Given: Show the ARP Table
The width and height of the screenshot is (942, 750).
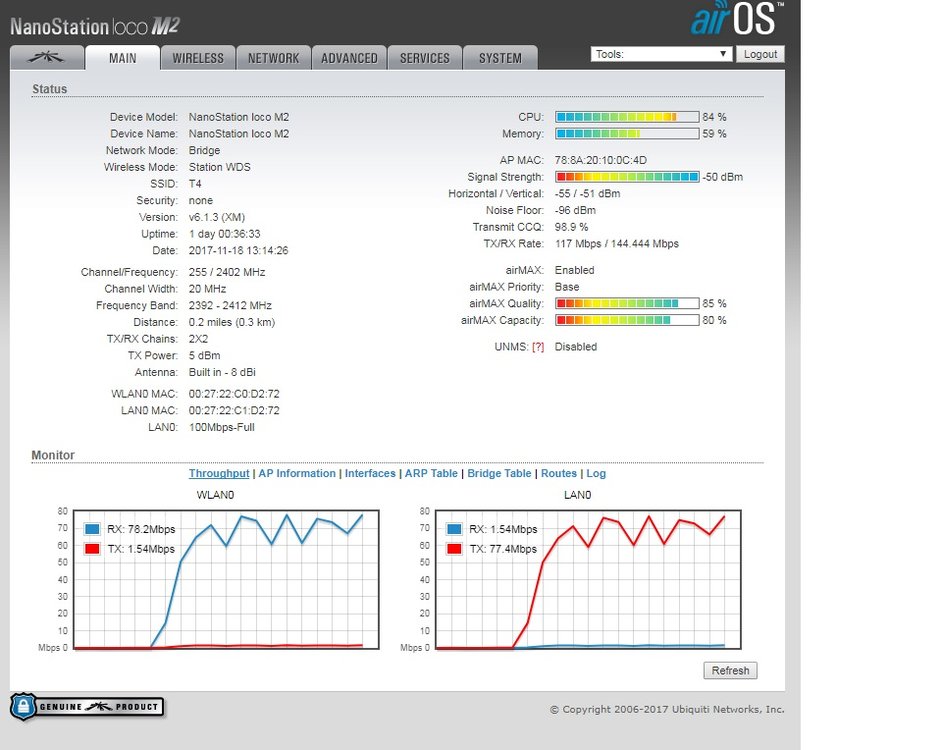Looking at the screenshot, I should [430, 474].
